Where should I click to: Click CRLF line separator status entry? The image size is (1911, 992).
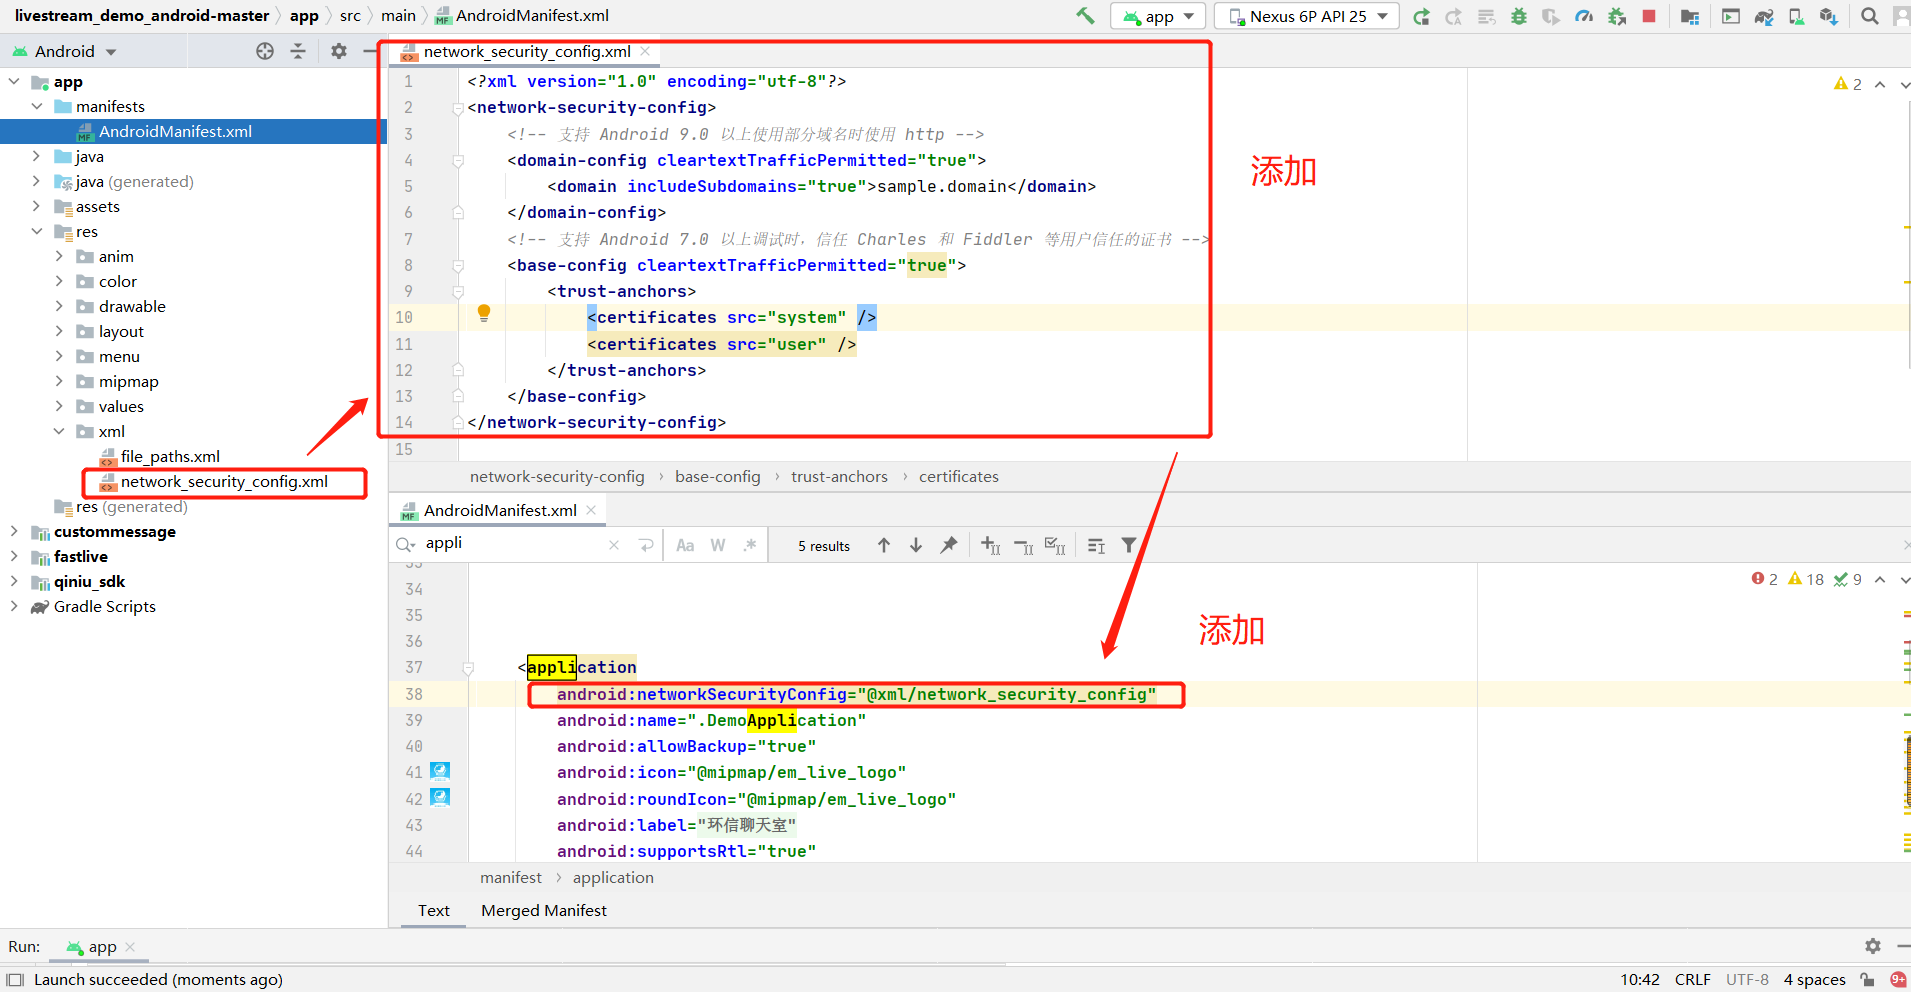click(x=1693, y=980)
